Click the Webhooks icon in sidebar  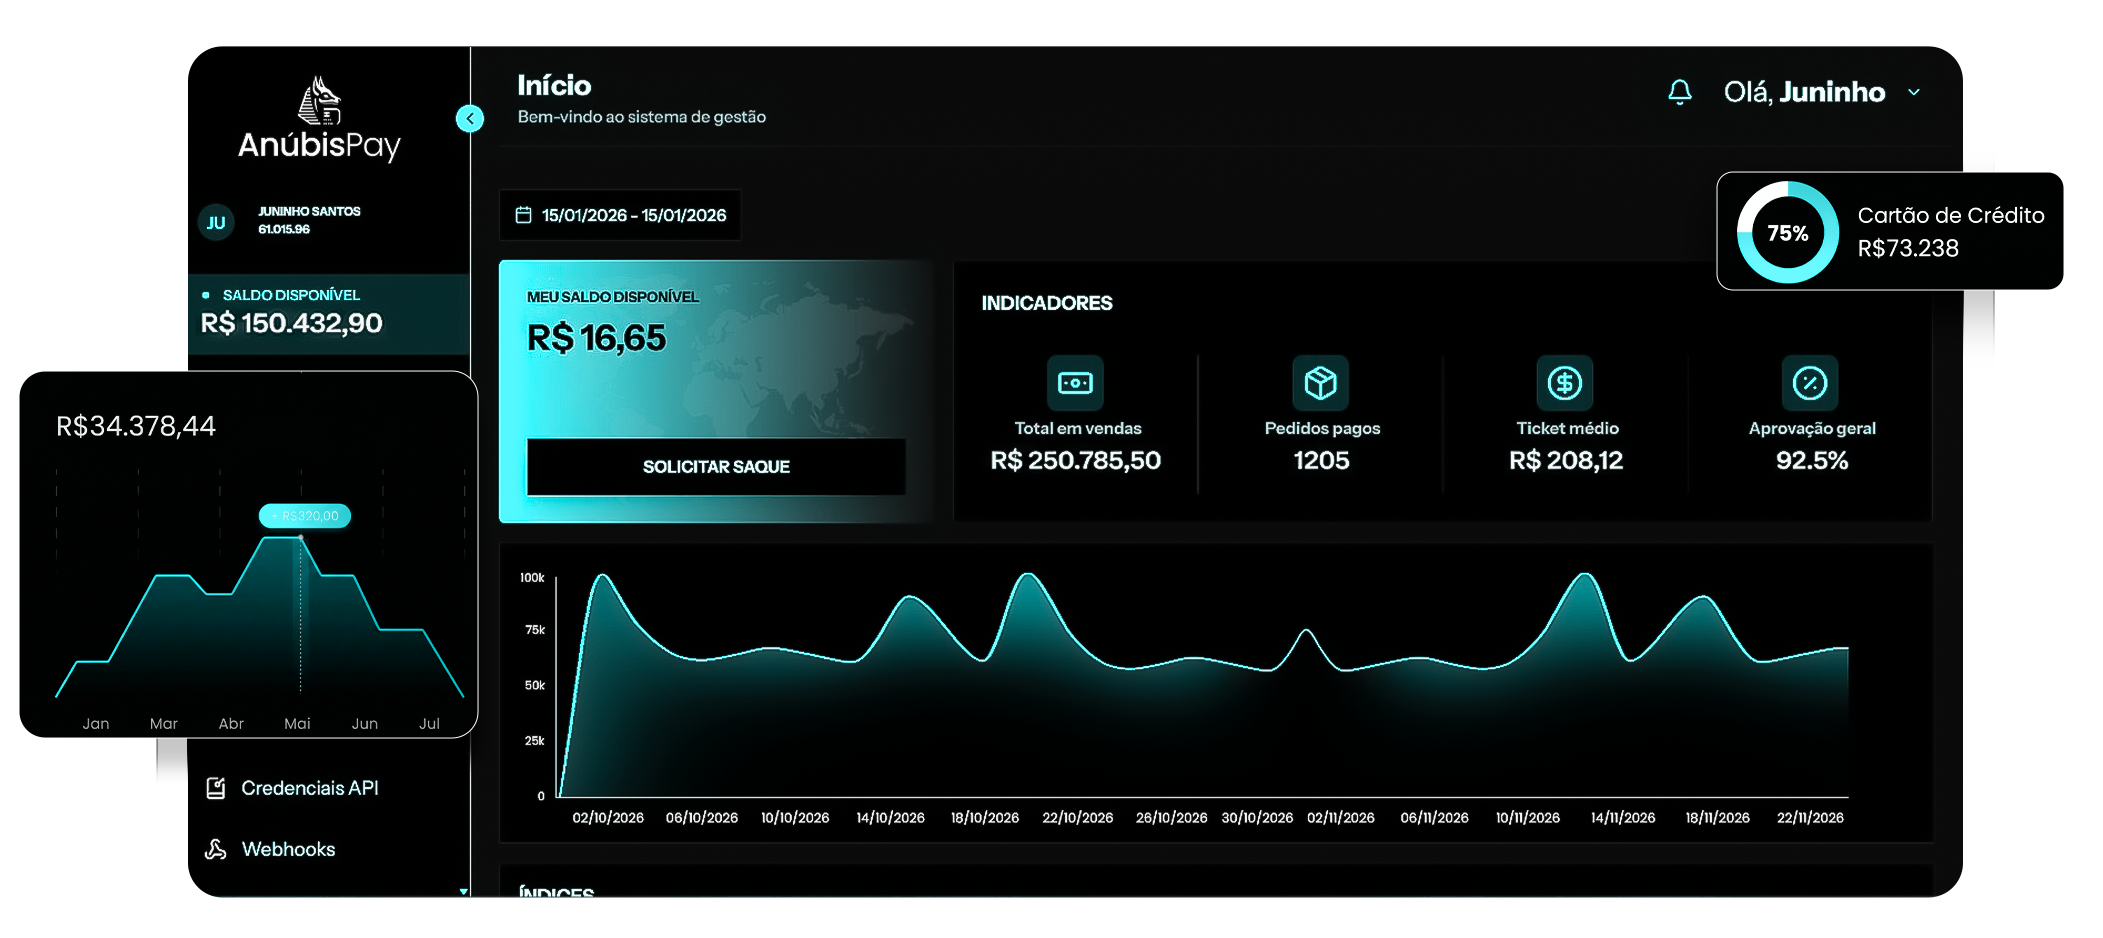(215, 849)
